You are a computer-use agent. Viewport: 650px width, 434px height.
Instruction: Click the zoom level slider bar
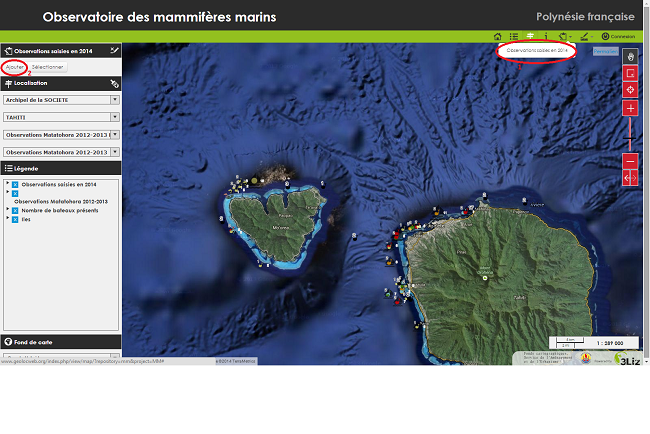630,134
